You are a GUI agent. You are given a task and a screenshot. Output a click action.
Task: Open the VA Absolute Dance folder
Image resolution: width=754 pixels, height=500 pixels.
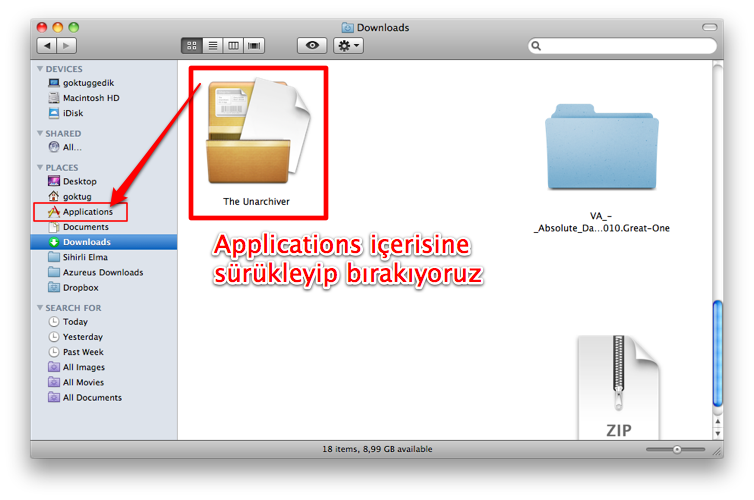[601, 150]
